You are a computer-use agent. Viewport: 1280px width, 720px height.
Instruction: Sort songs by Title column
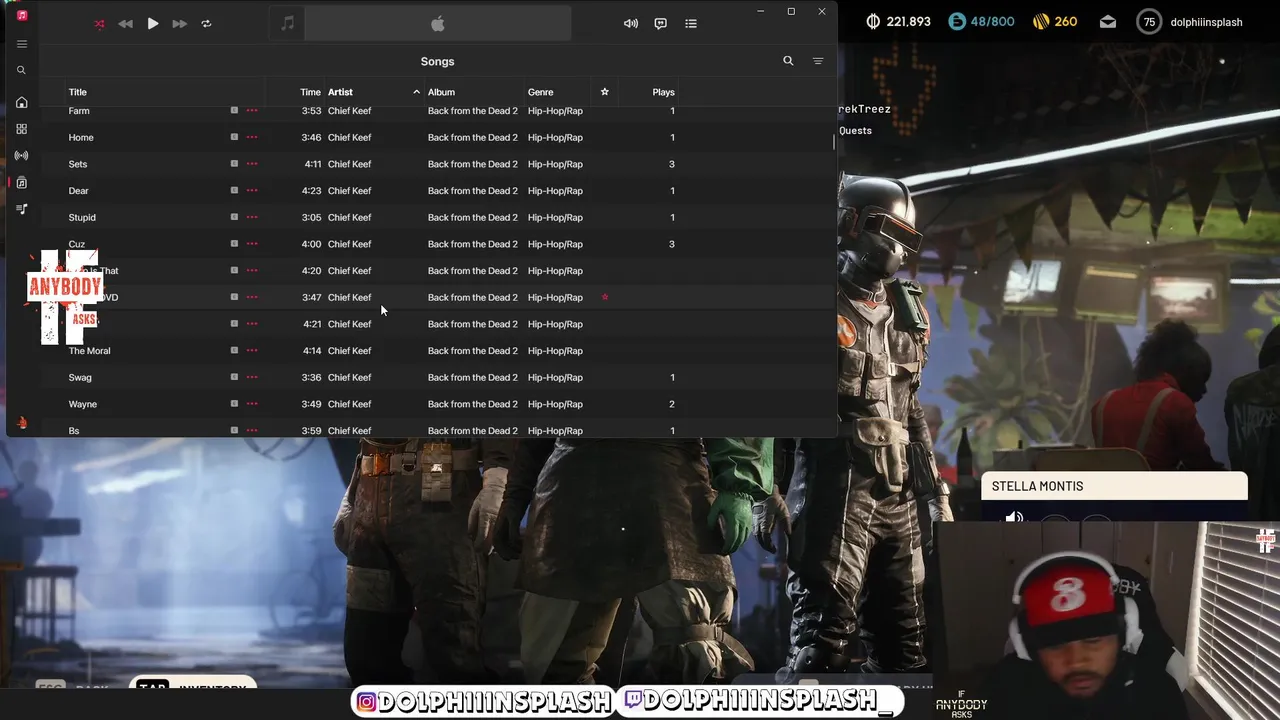(77, 92)
